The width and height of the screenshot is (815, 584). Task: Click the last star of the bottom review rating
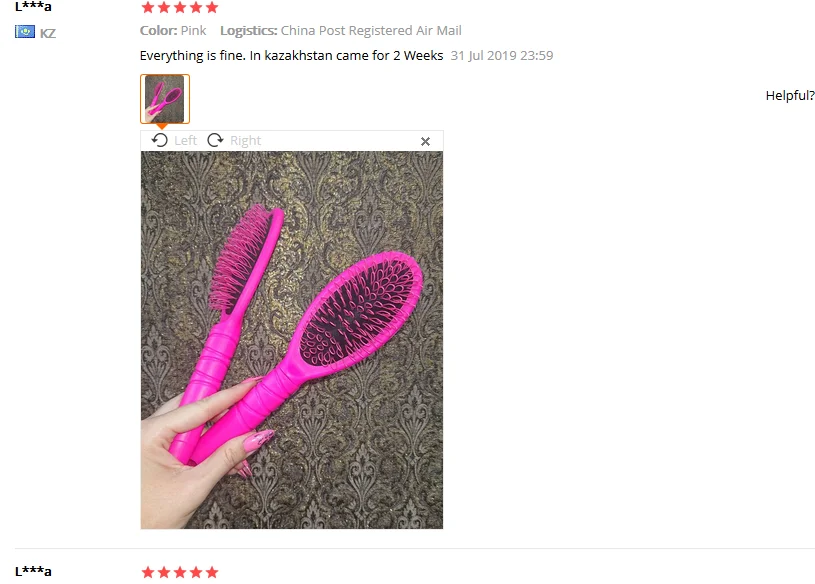[212, 572]
